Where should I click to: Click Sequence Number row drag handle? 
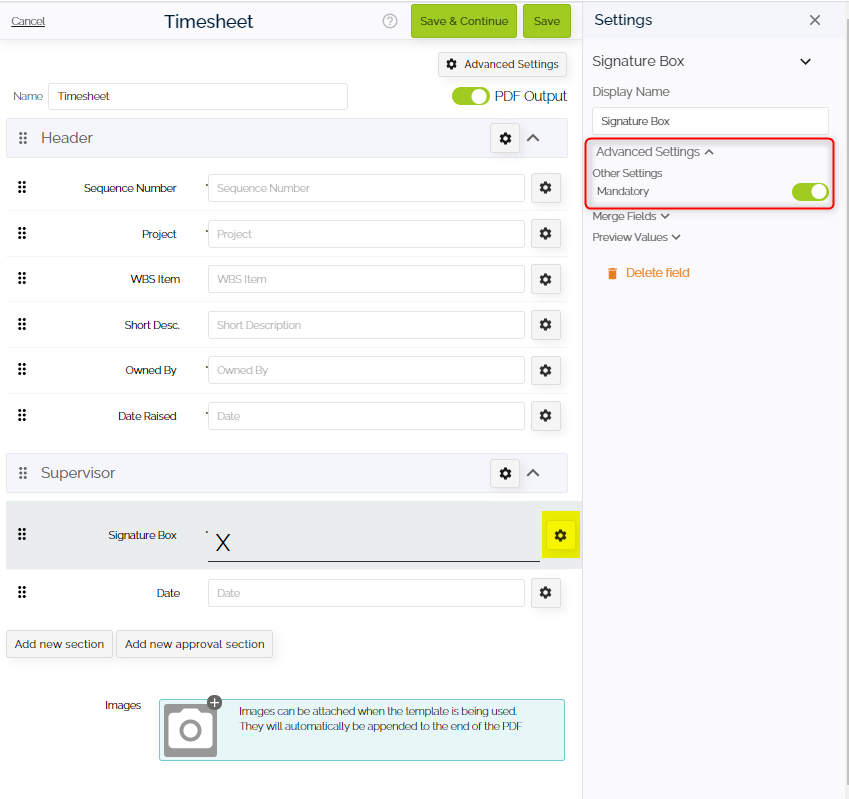click(x=22, y=187)
